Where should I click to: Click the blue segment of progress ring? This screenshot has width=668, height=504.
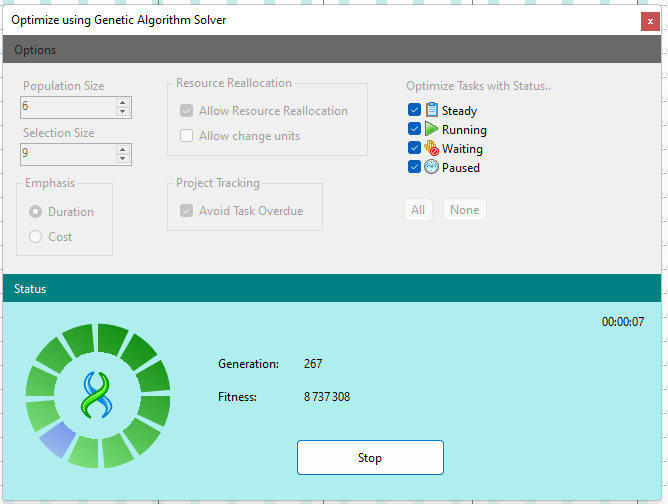[55, 440]
